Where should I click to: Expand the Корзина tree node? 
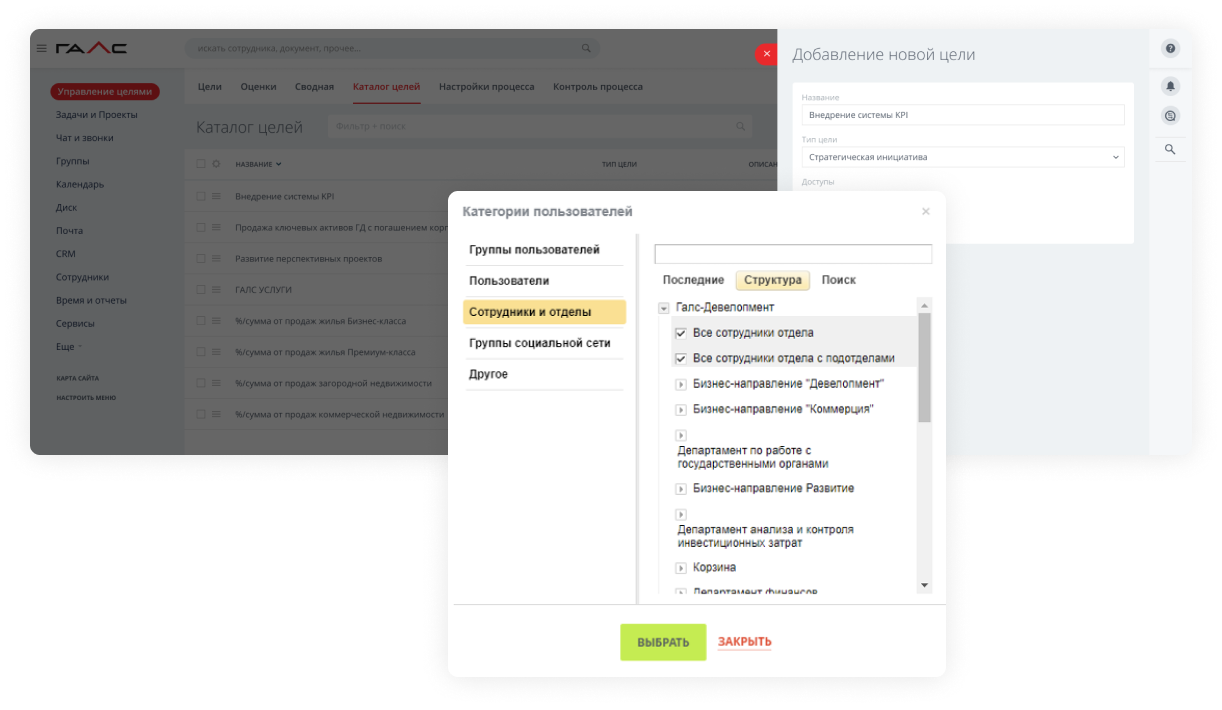[681, 568]
